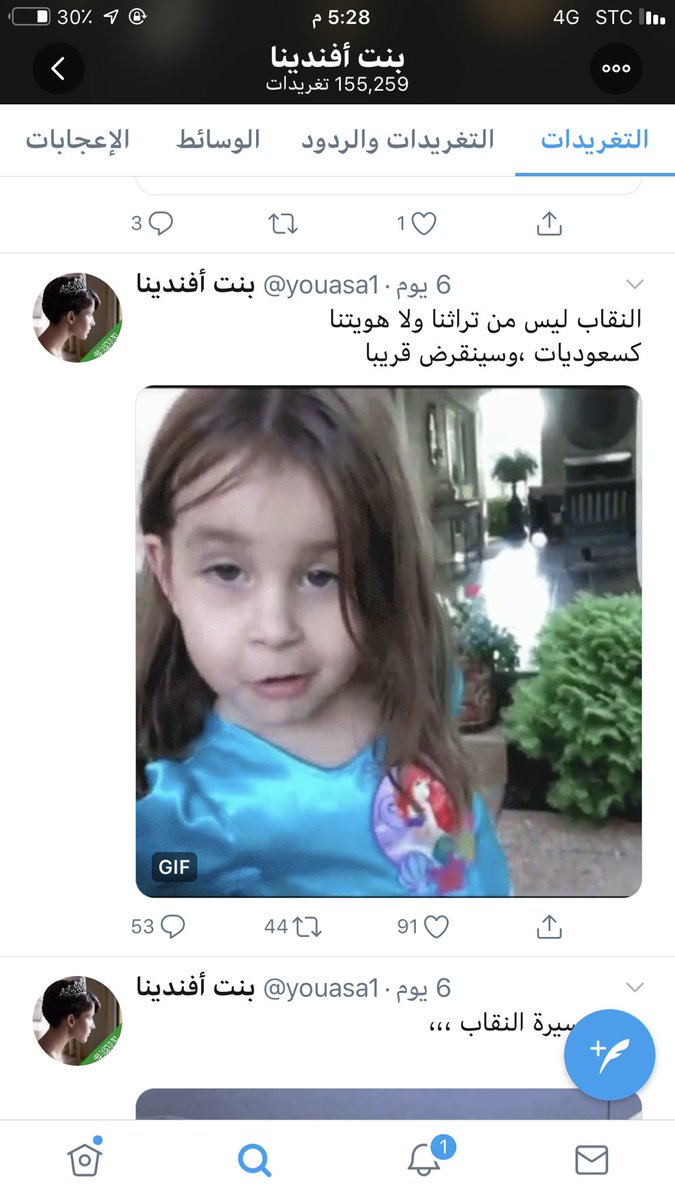Like the GIF tweet with 91 likes

(x=422, y=927)
